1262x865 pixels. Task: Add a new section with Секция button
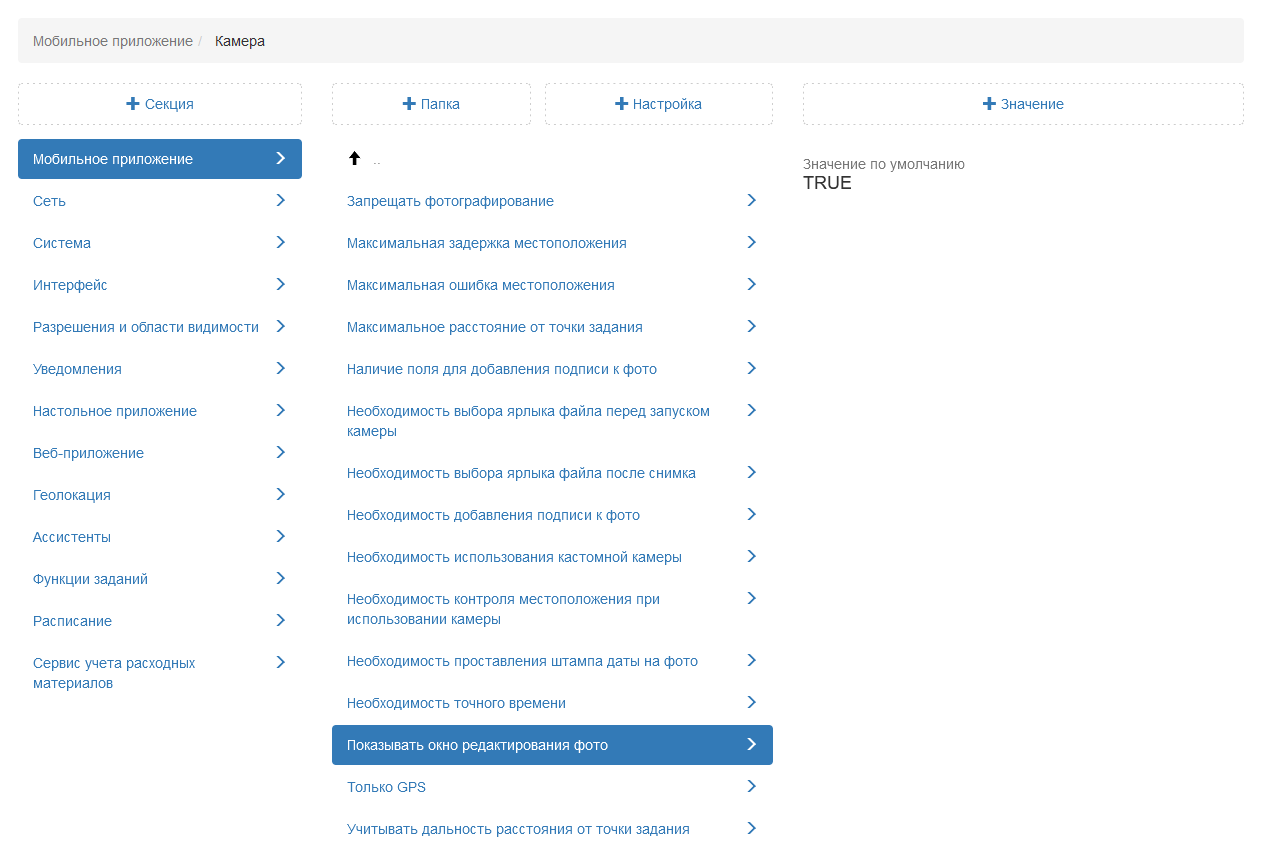coord(160,104)
